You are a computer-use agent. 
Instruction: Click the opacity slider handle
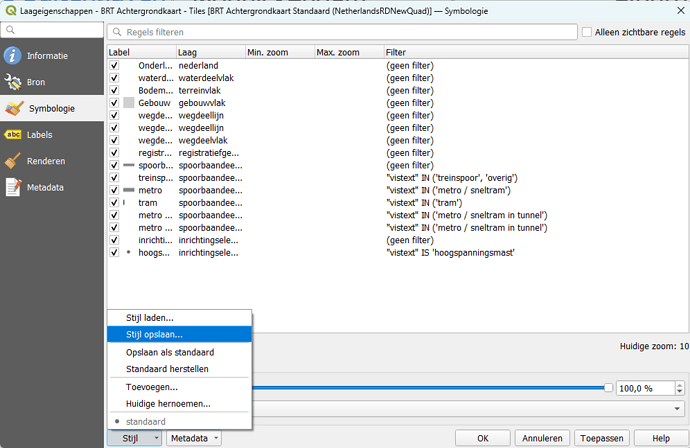(608, 388)
